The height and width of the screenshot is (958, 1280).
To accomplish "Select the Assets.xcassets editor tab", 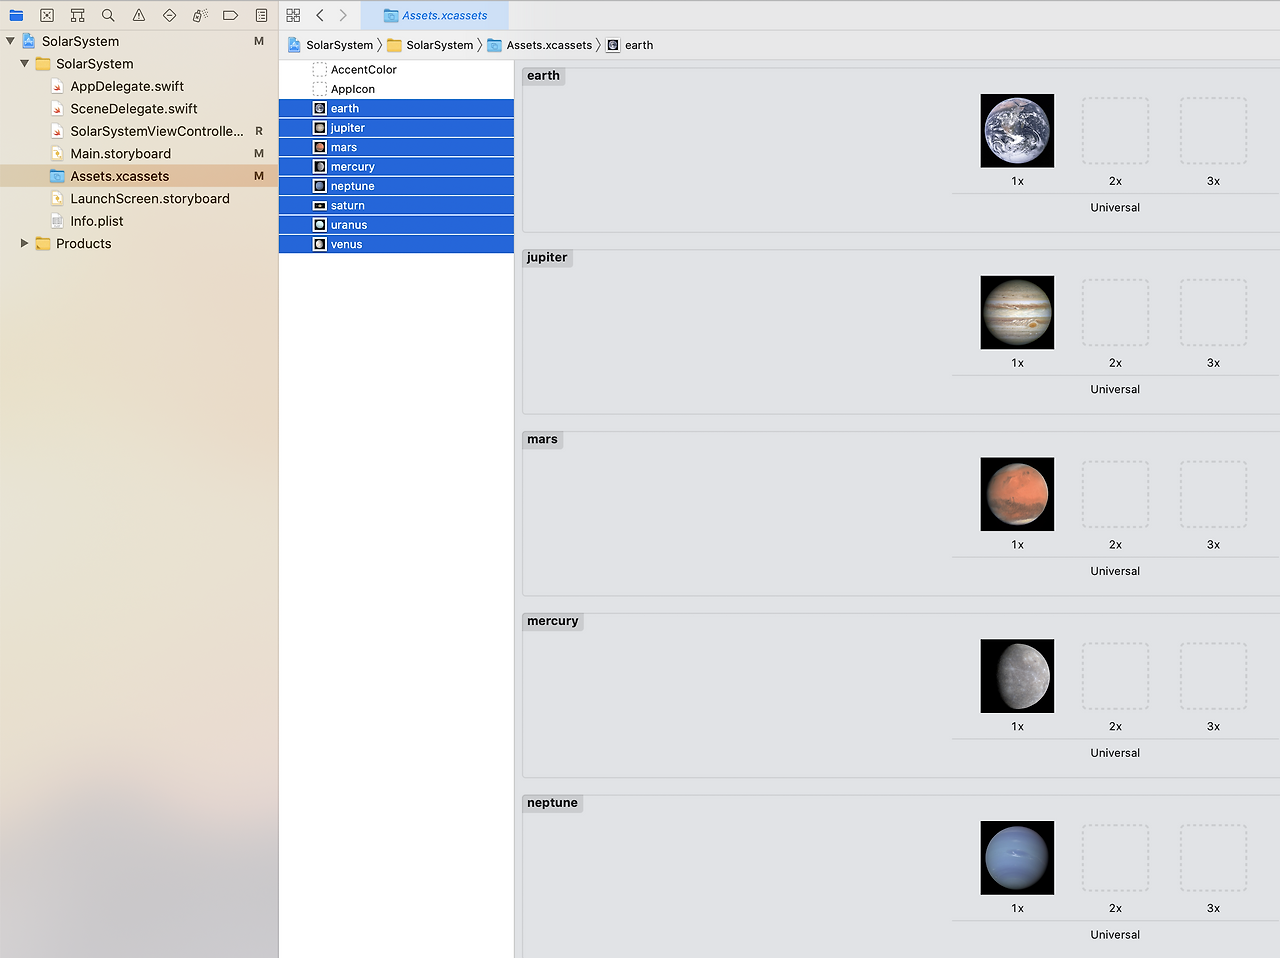I will click(x=435, y=15).
